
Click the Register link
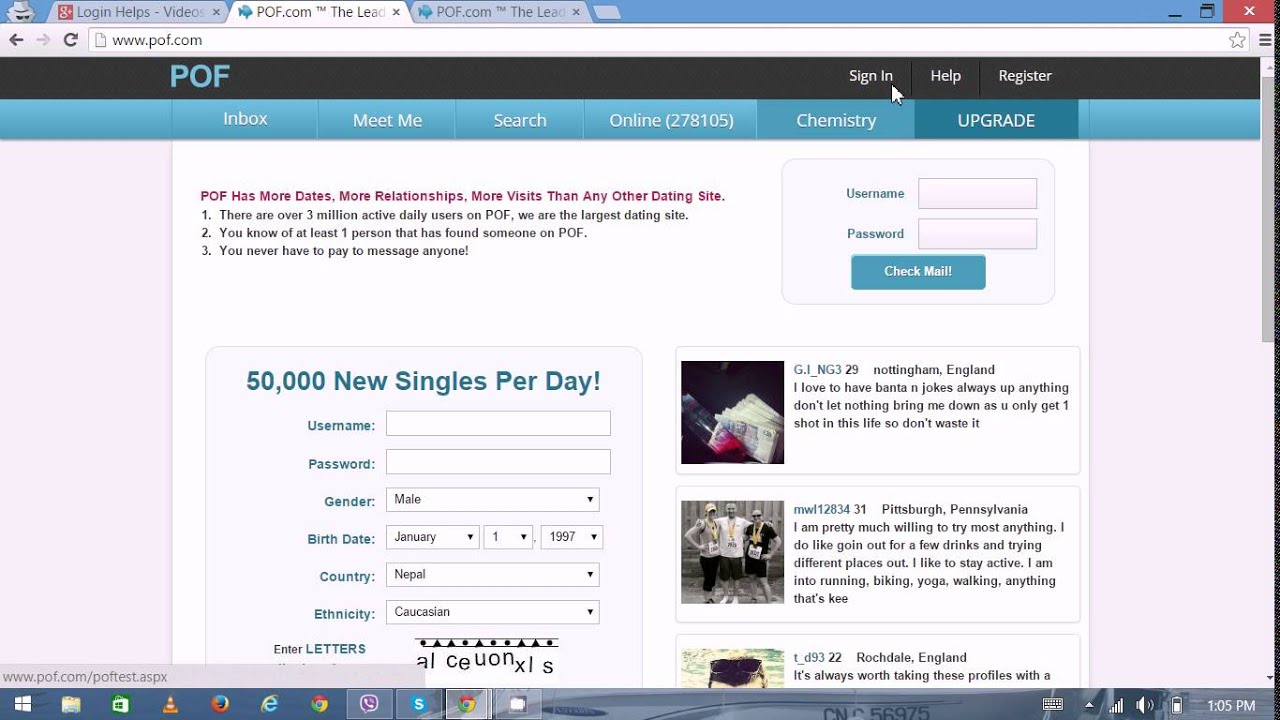pos(1025,76)
